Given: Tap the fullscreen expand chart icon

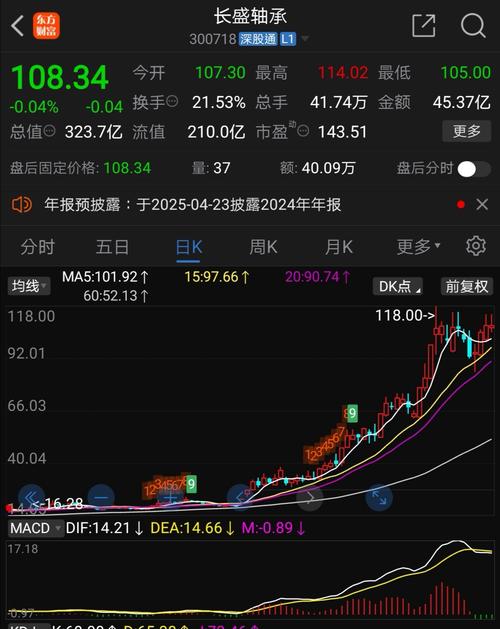Looking at the screenshot, I should coord(379,497).
